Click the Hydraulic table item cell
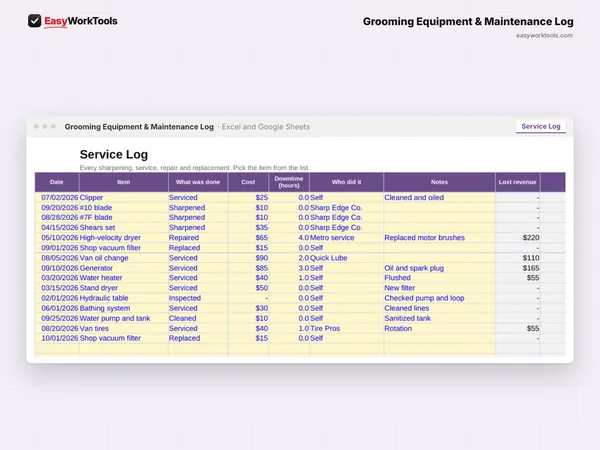Image resolution: width=600 pixels, height=450 pixels. click(x=124, y=298)
